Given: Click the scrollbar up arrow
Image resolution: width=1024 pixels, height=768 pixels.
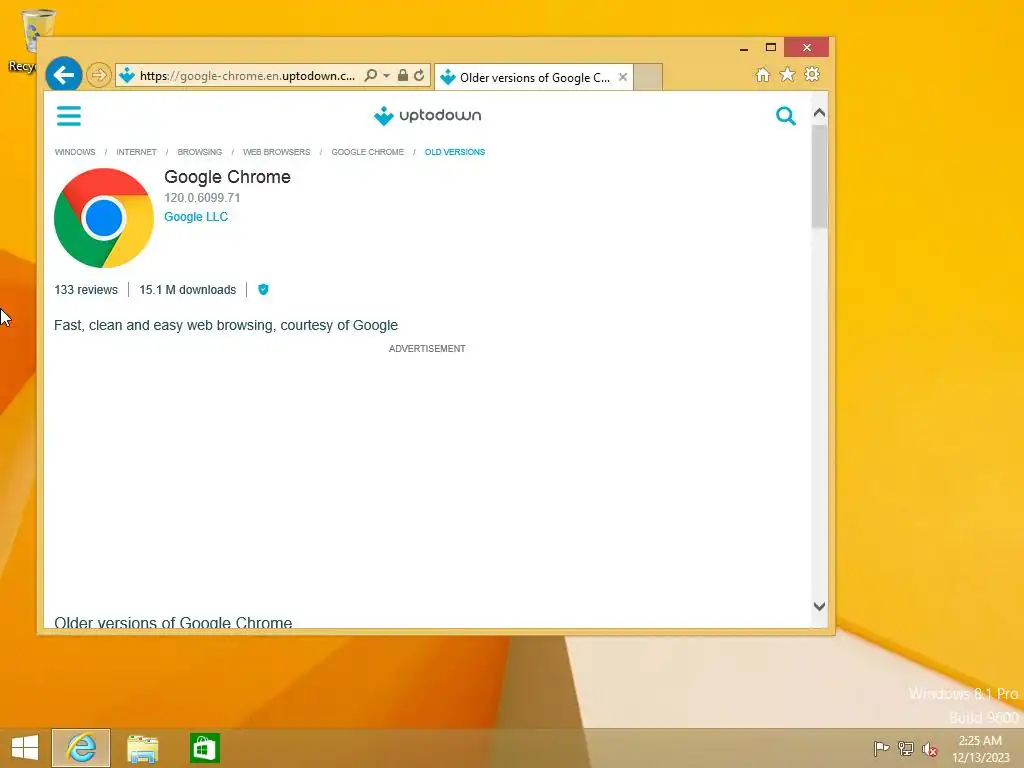Looking at the screenshot, I should [820, 113].
